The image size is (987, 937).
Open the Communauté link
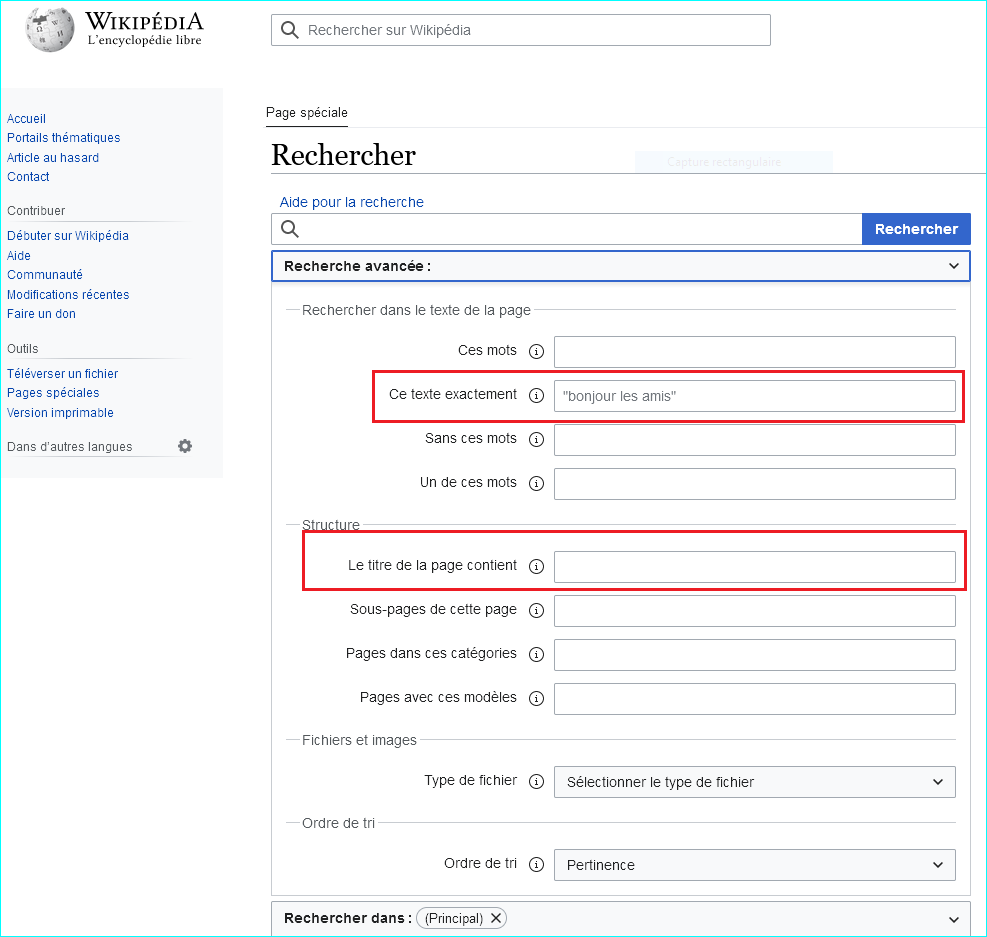(x=45, y=275)
